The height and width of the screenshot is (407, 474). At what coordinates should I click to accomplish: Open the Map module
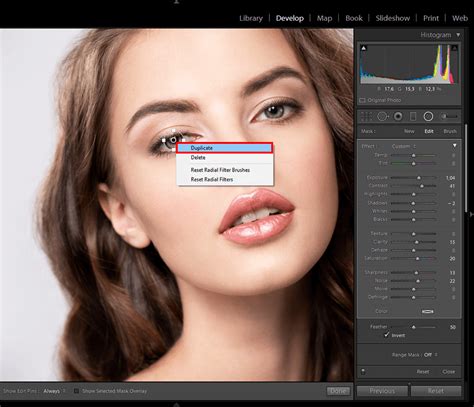[324, 18]
